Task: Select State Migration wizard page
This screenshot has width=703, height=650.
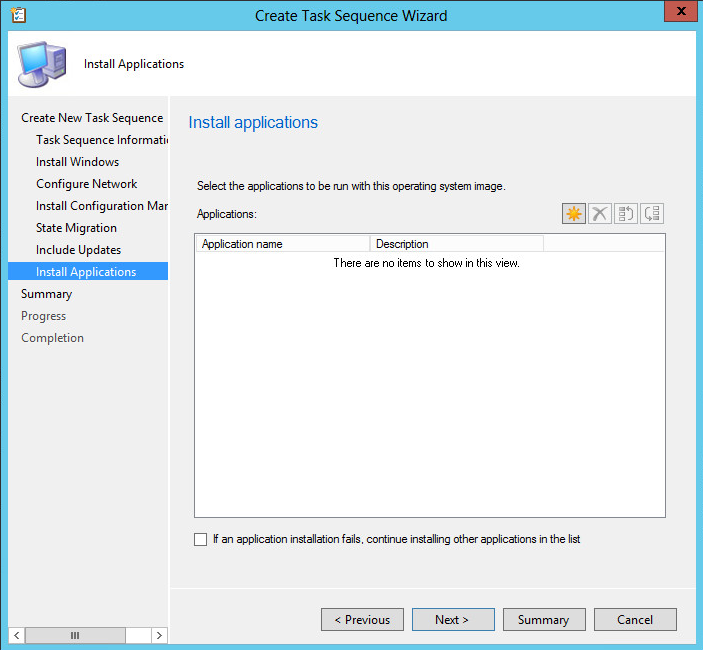Action: (76, 228)
